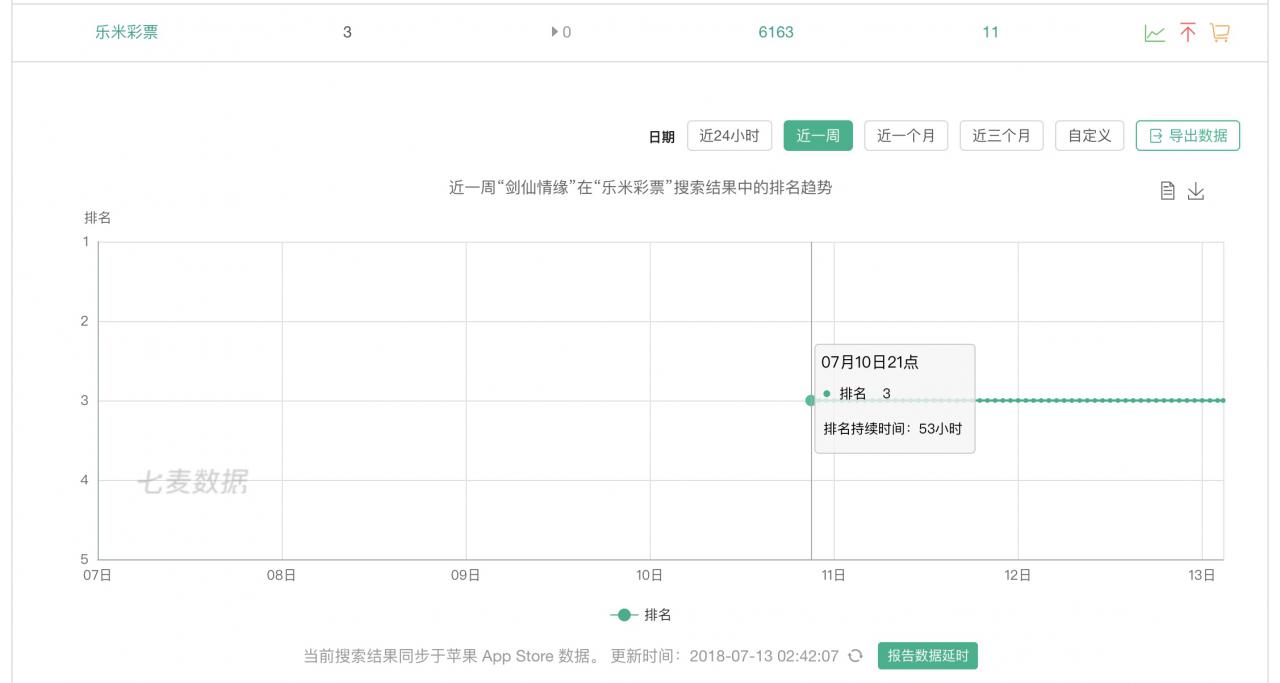Image resolution: width=1280 pixels, height=683 pixels.
Task: Click the rank change indicator showing 0
Action: click(x=561, y=32)
